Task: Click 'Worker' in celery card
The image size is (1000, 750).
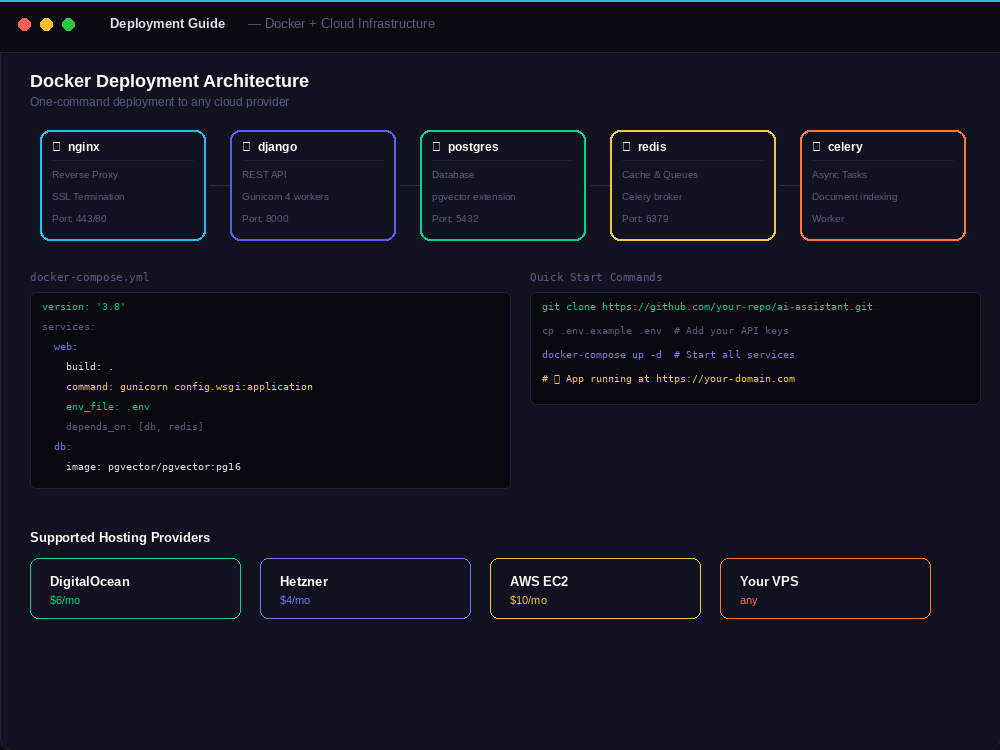Action: click(828, 219)
